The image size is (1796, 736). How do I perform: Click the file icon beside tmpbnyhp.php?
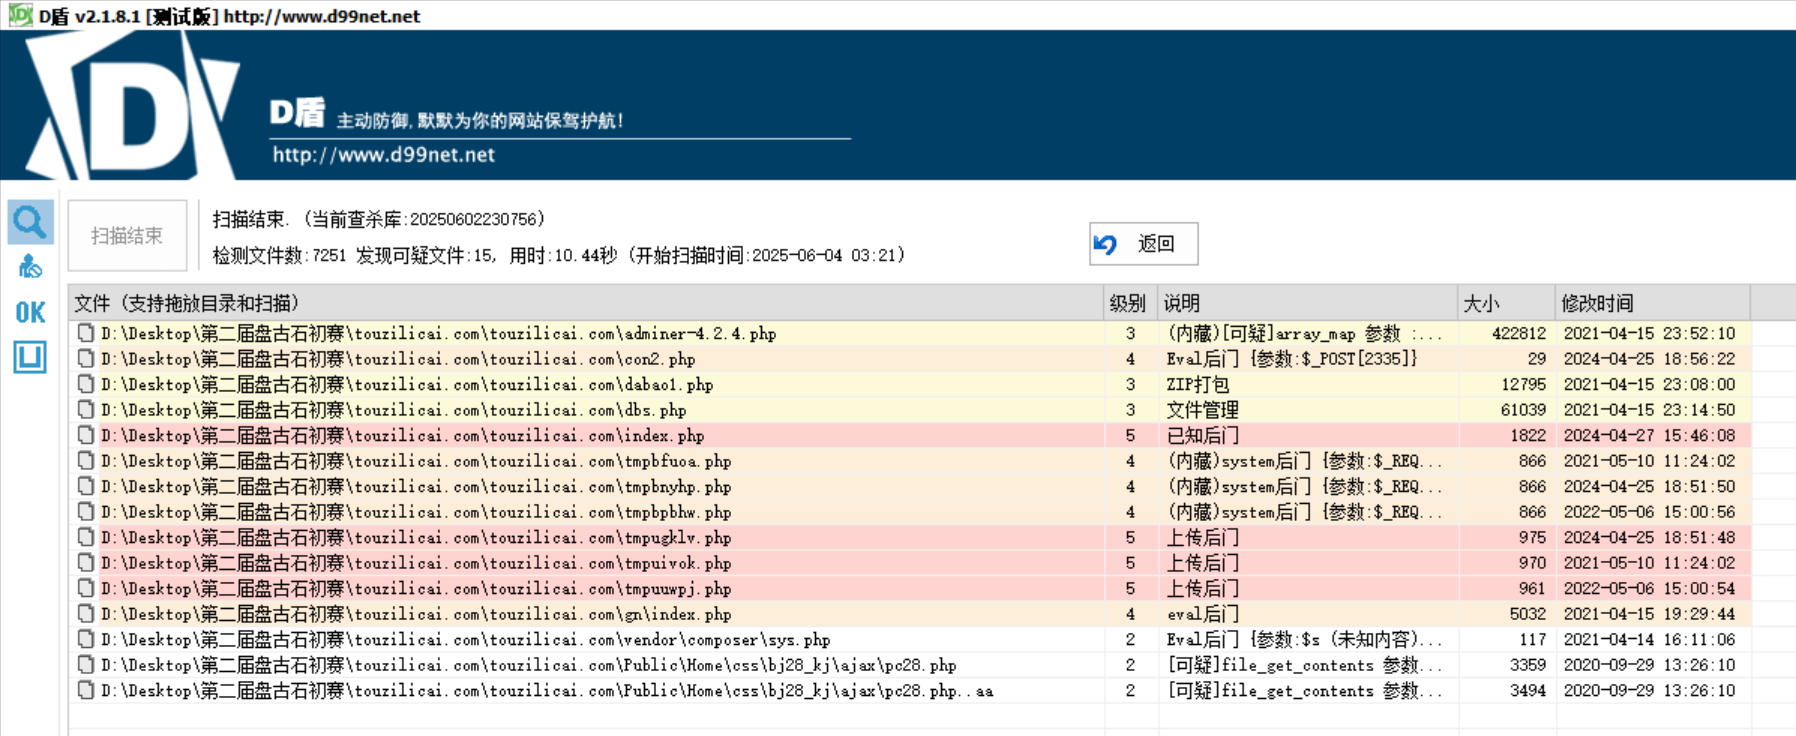[x=86, y=486]
